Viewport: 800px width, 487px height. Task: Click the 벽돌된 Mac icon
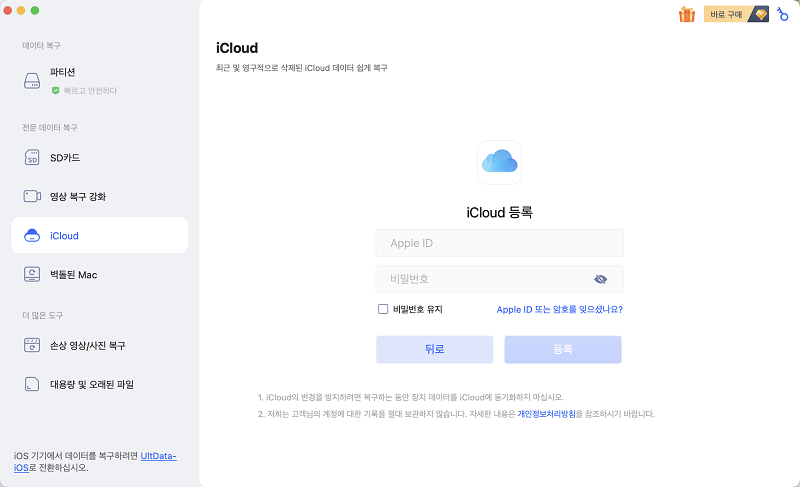click(32, 274)
